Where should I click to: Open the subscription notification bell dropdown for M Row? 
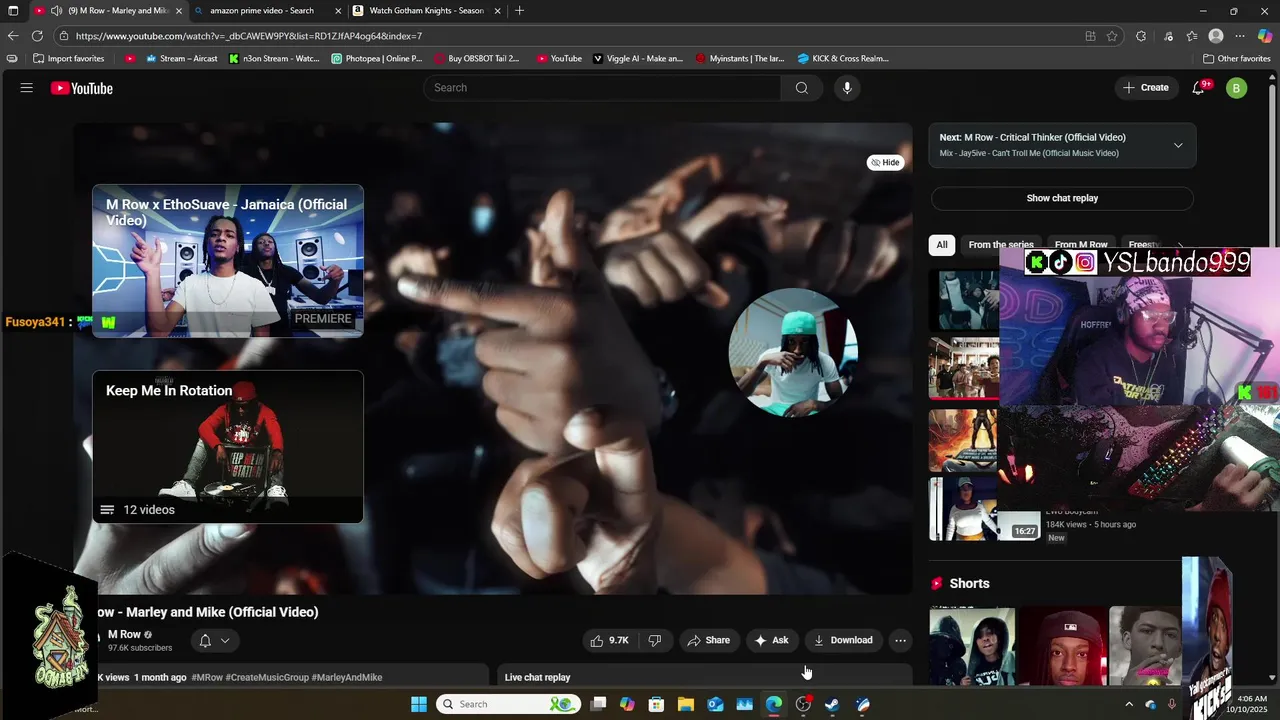pos(214,641)
